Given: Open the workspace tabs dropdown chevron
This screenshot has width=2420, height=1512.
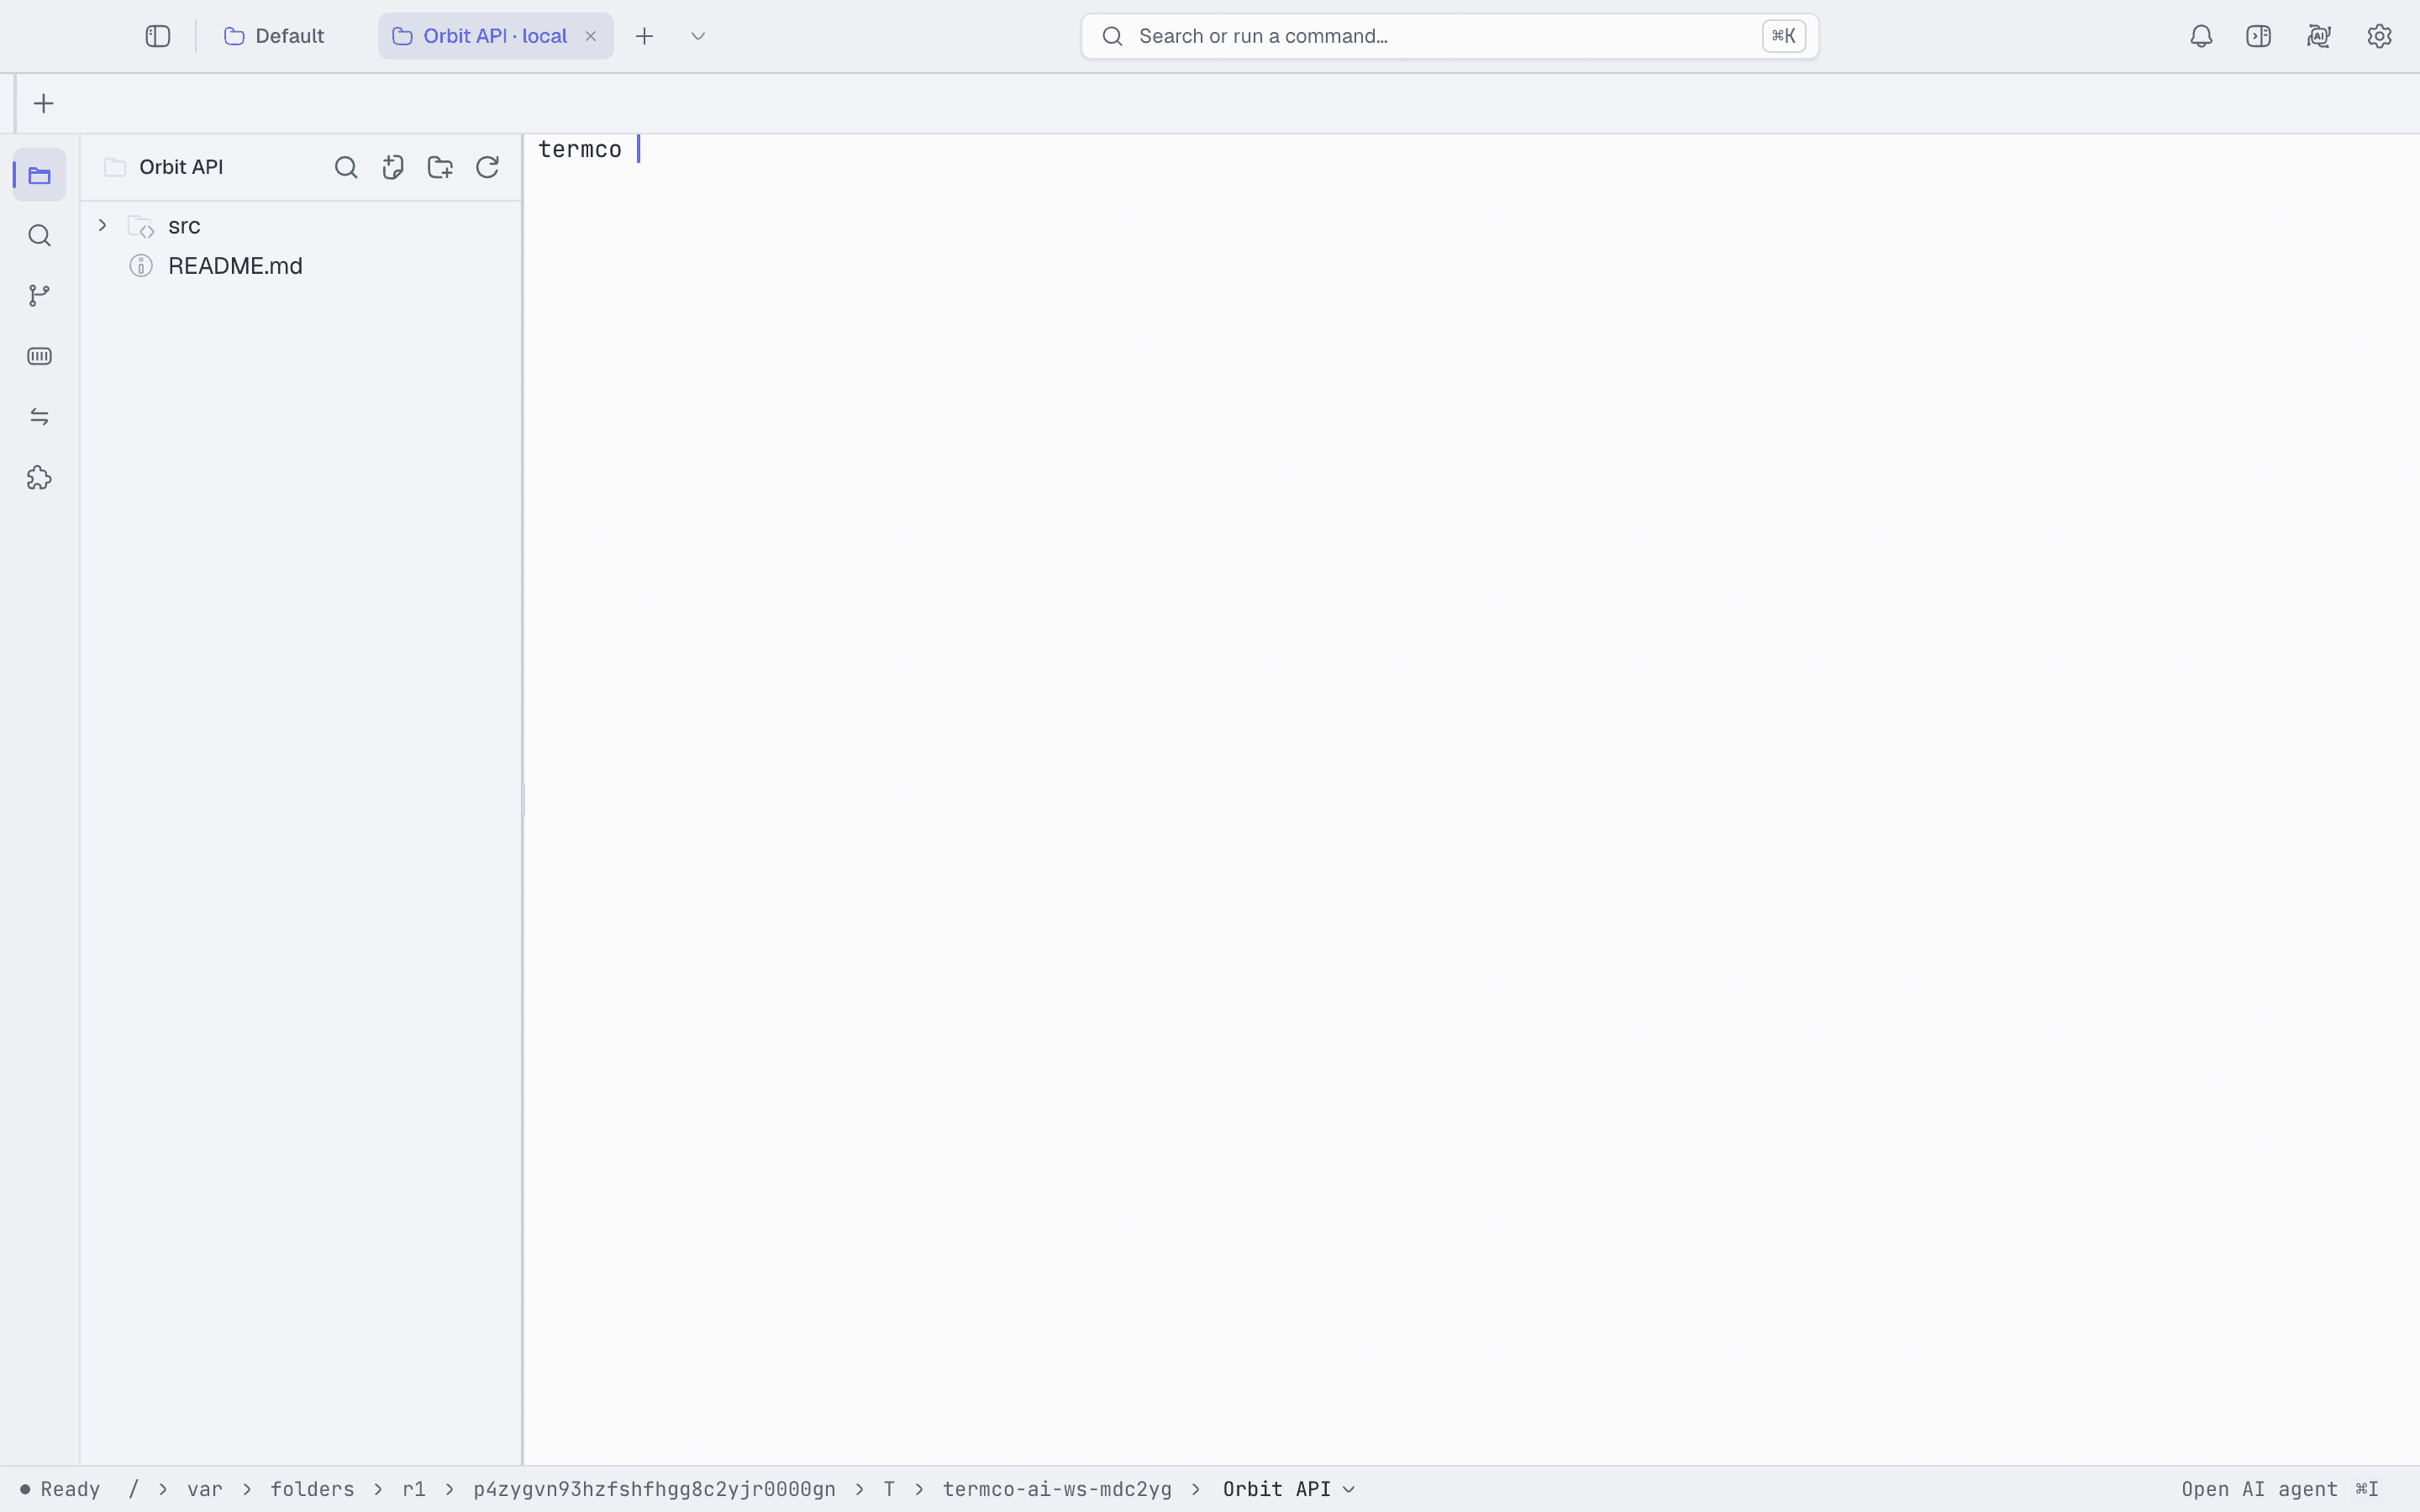Looking at the screenshot, I should point(698,36).
